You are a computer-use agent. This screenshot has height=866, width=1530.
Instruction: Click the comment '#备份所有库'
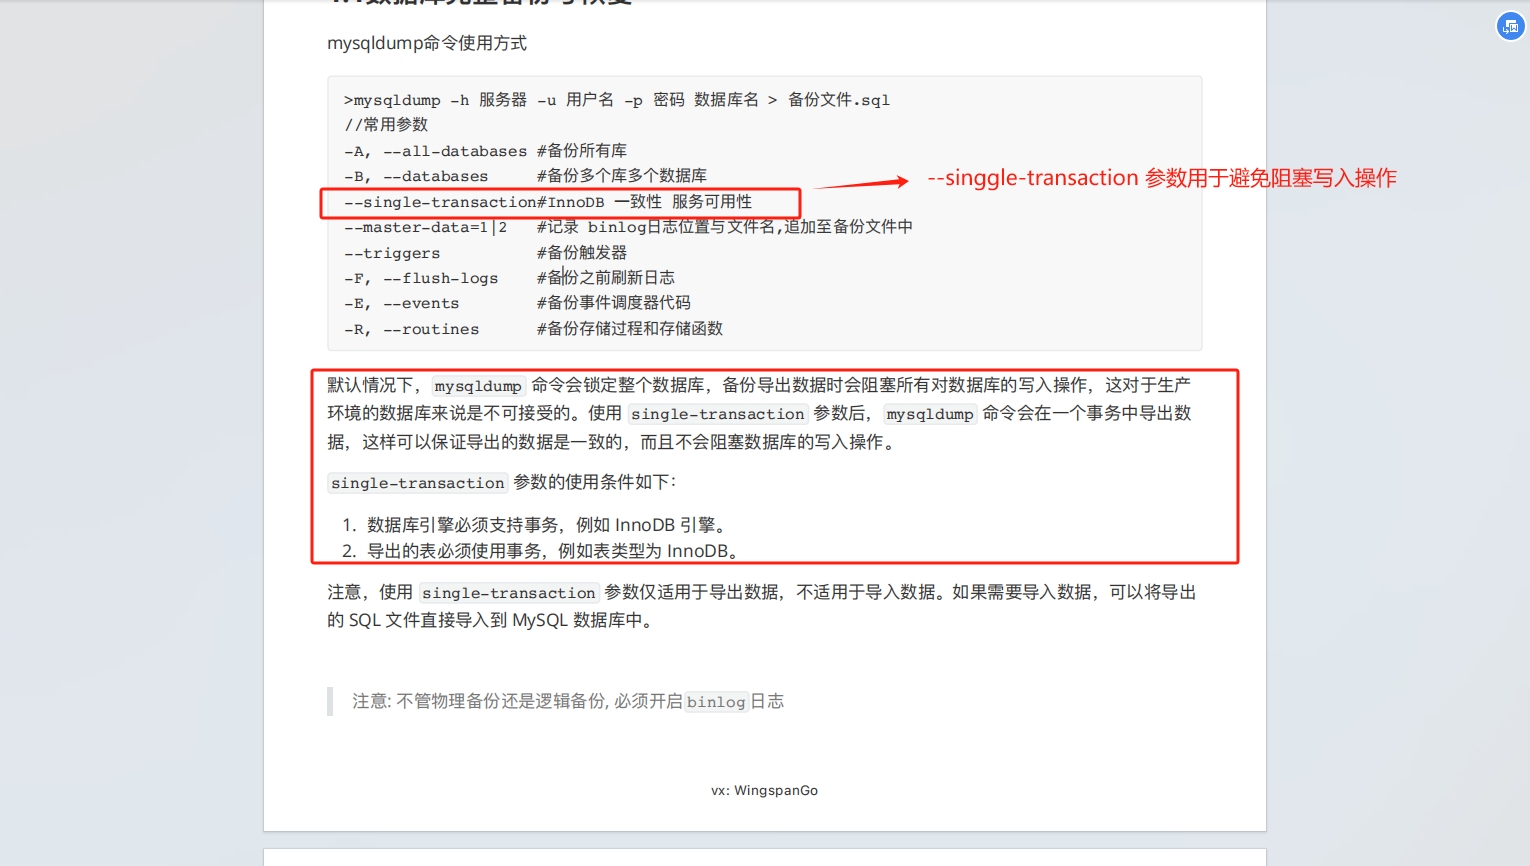[582, 151]
